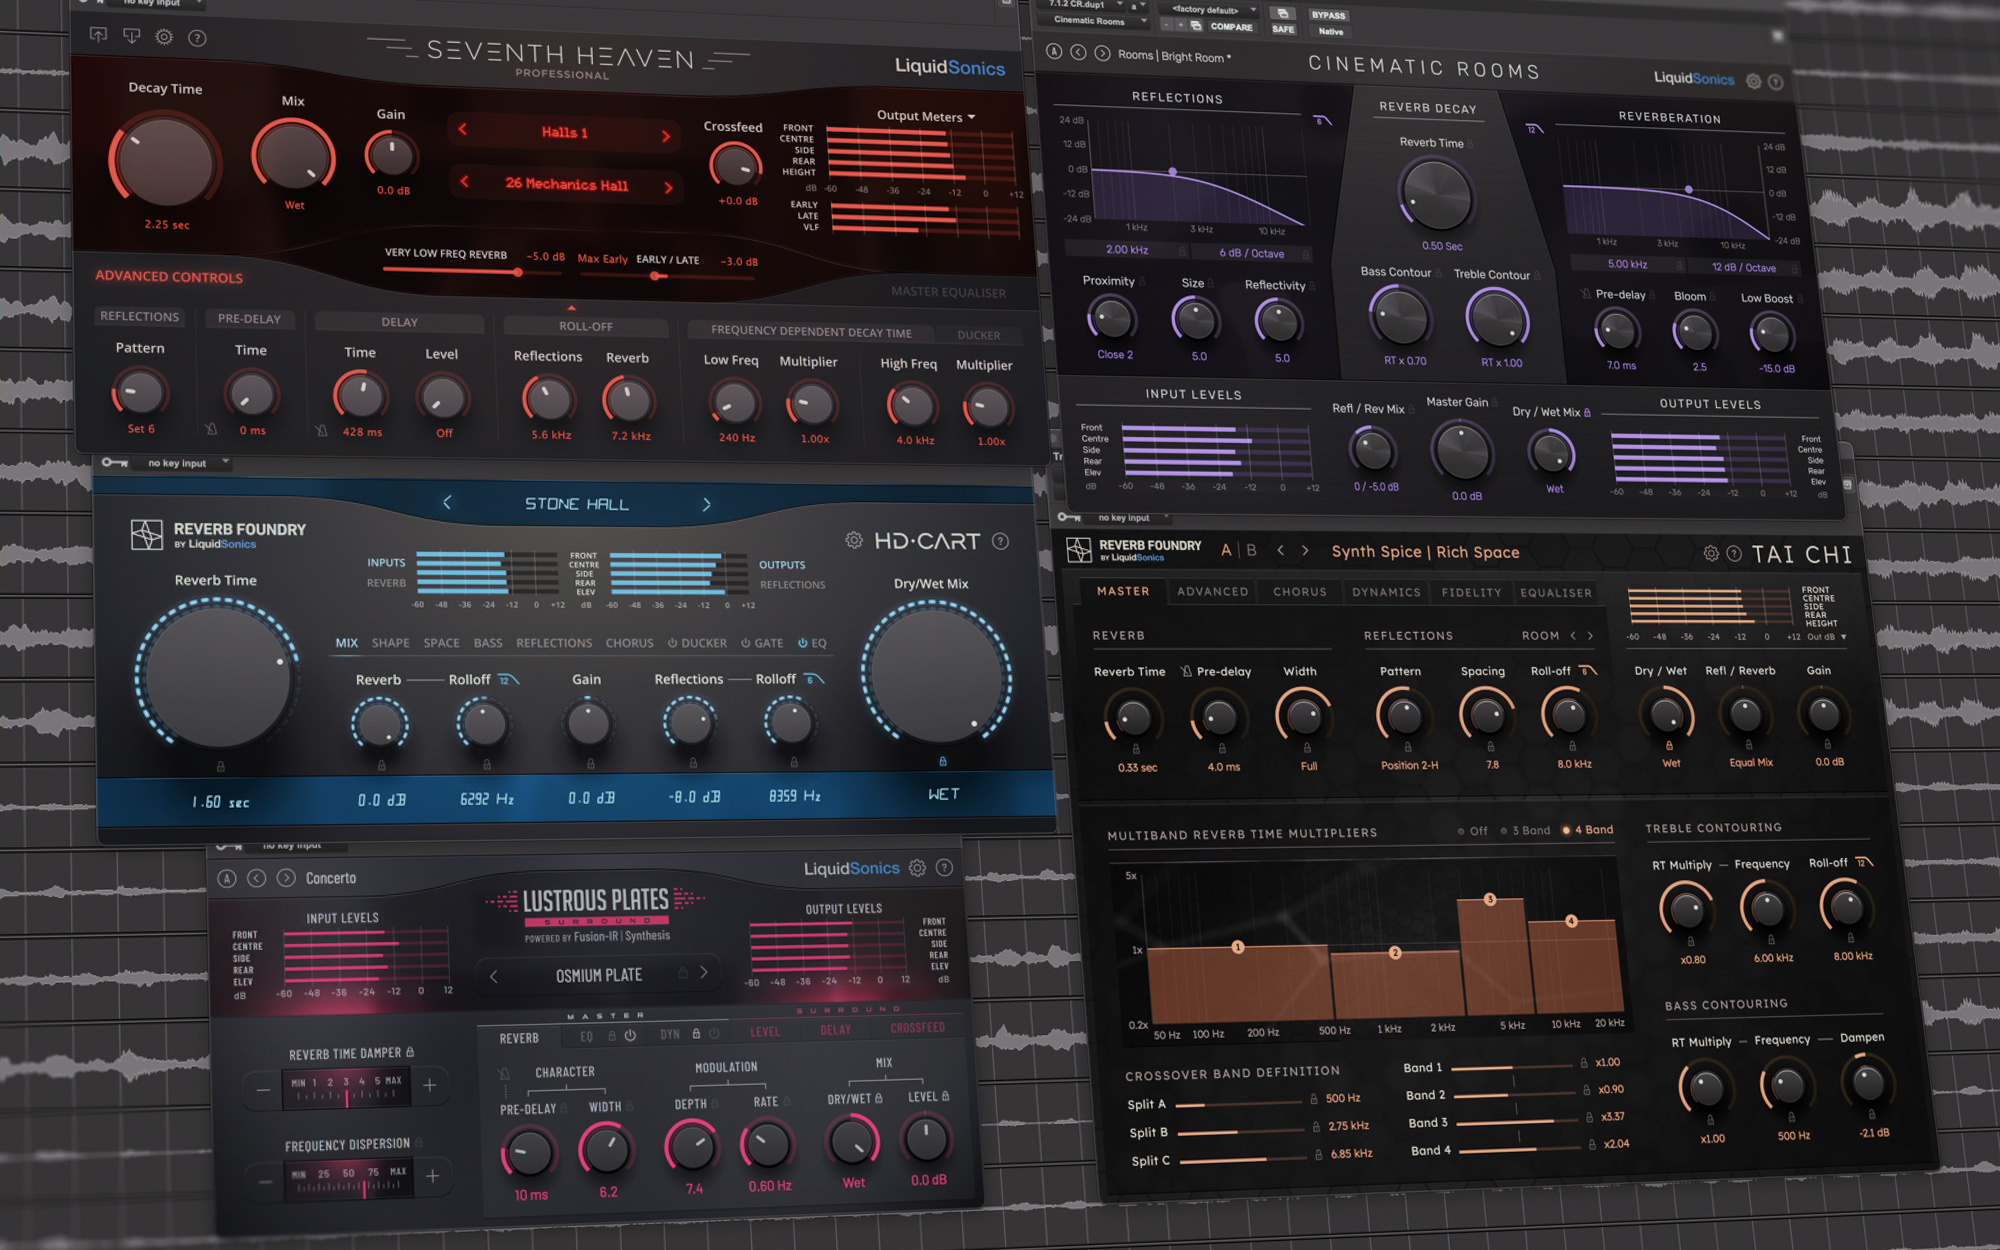Click Seventh Heaven preset load icon

pos(98,35)
